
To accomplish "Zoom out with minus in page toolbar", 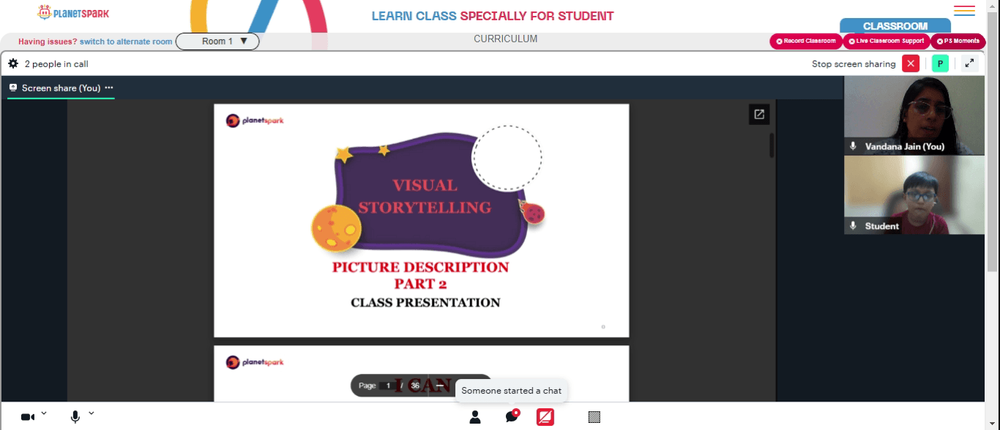I will (x=439, y=385).
